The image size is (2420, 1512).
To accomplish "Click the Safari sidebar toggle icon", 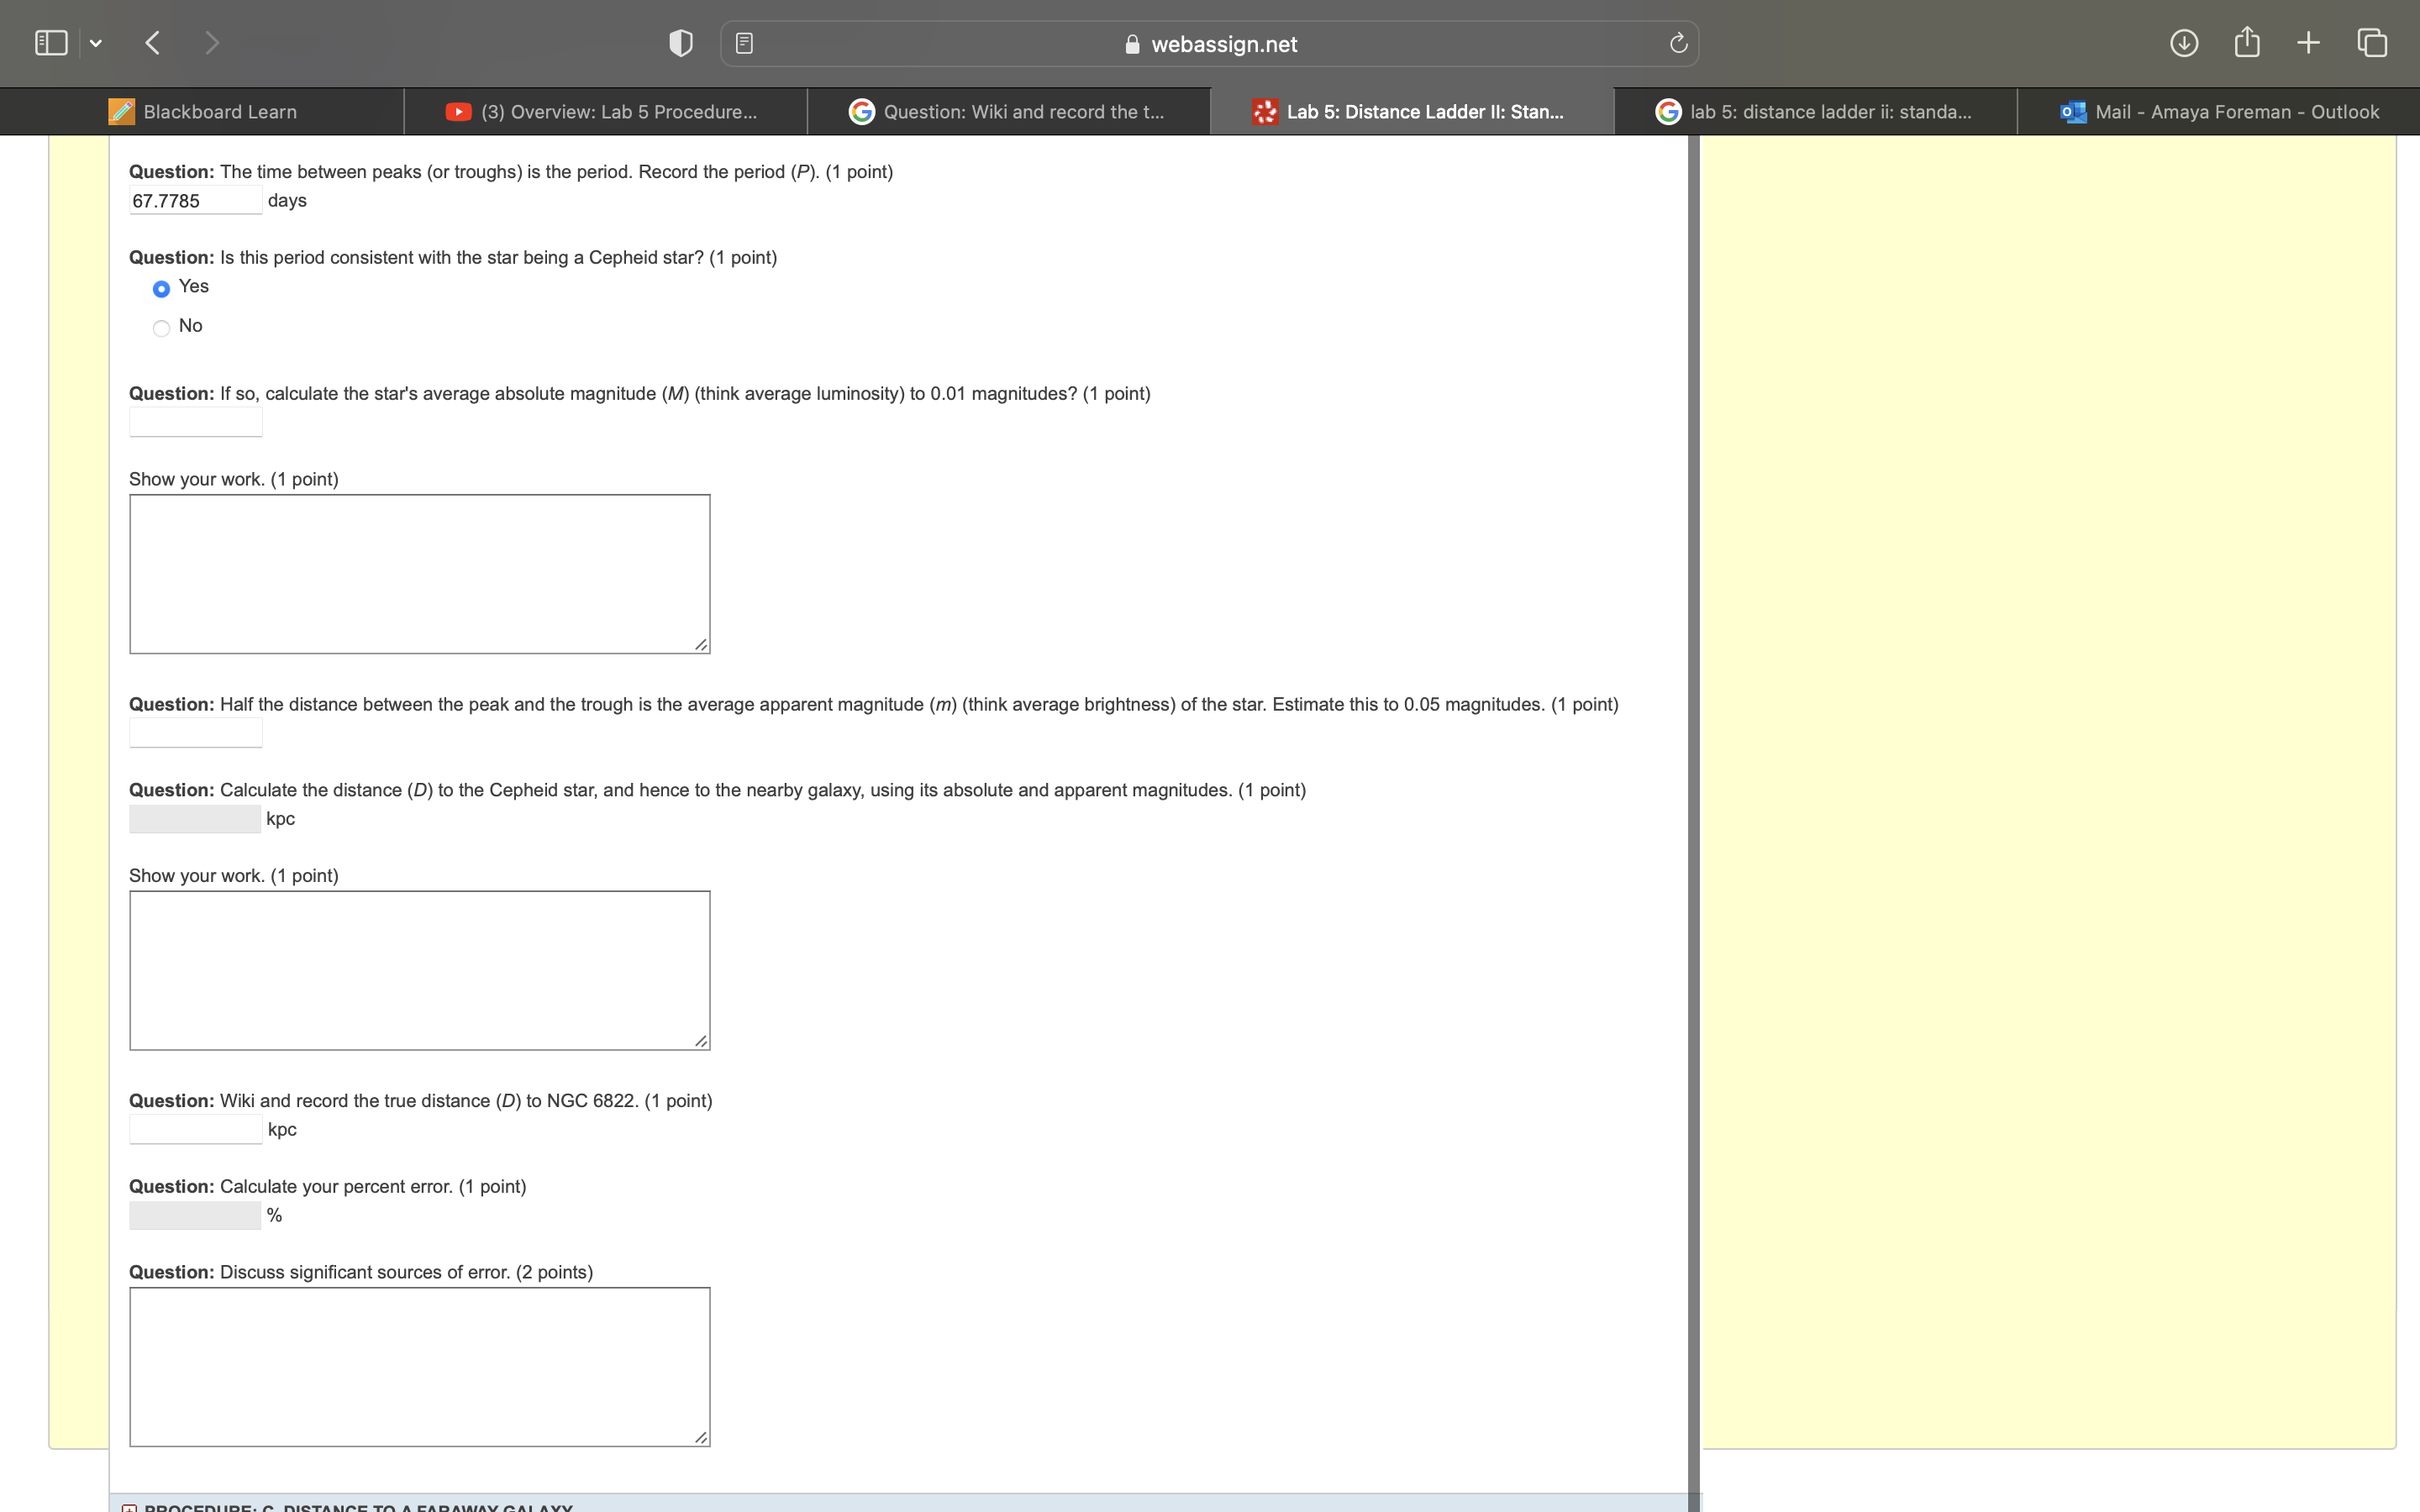I will (51, 43).
